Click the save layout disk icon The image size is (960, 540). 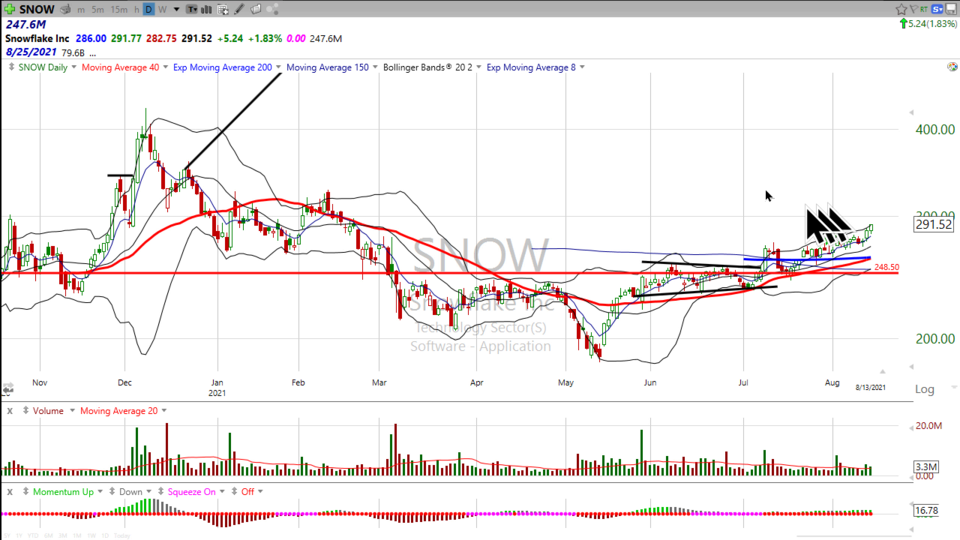951,9
